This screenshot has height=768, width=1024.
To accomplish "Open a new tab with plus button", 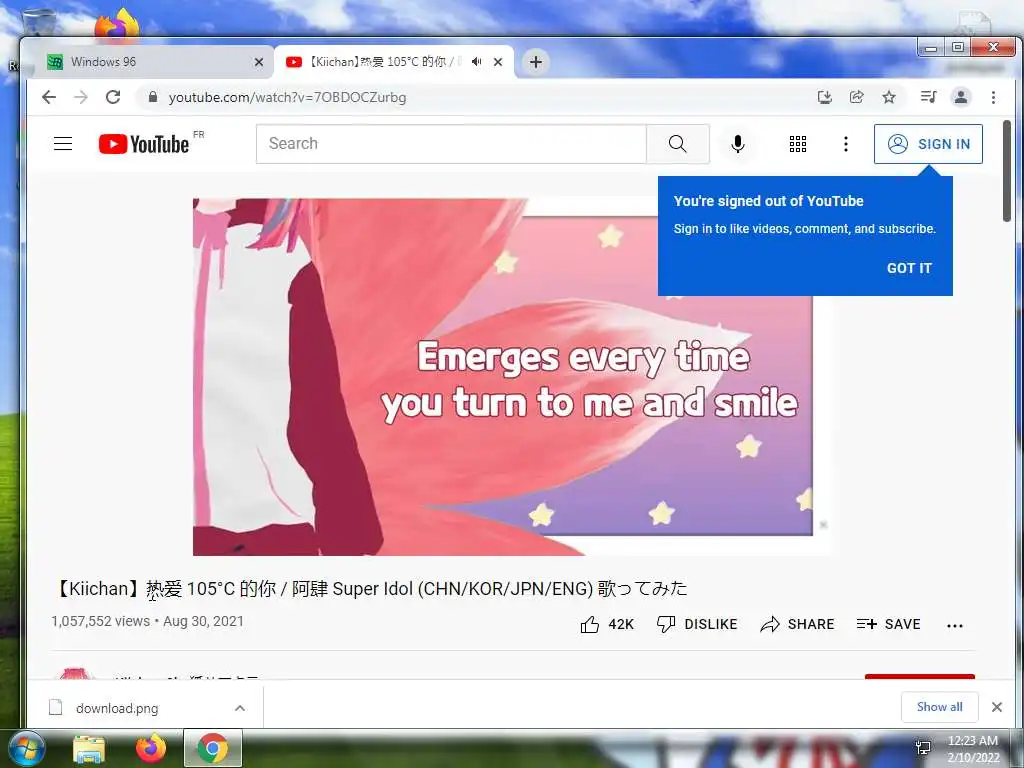I will pos(536,62).
